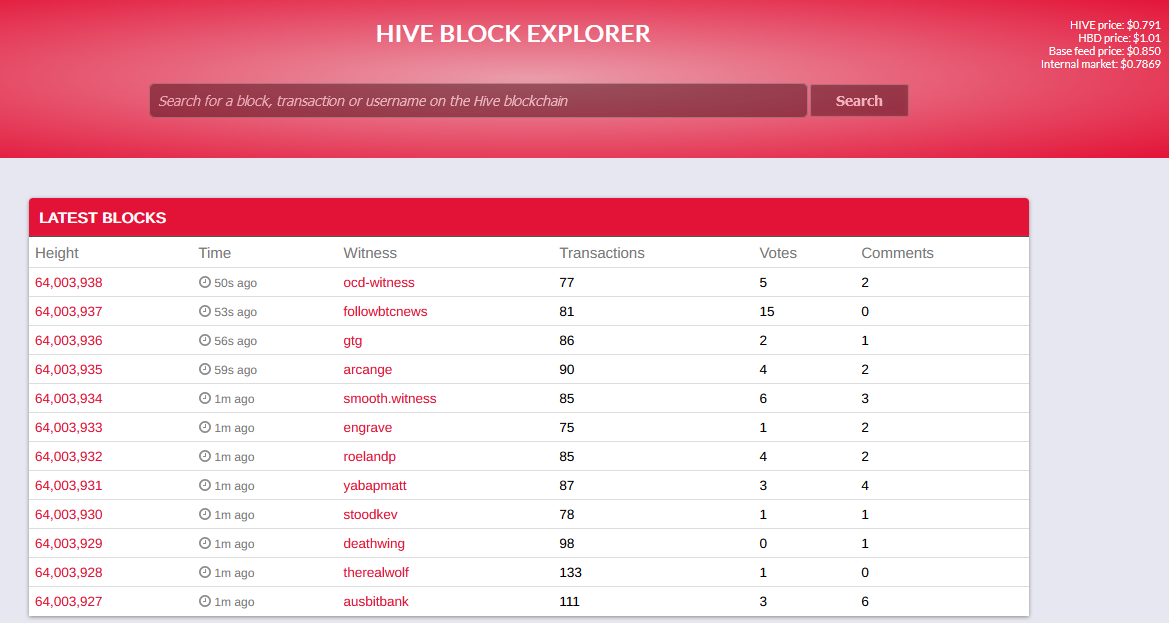The image size is (1169, 623).
Task: Click the 59s ago timestamp
Action: (x=236, y=370)
